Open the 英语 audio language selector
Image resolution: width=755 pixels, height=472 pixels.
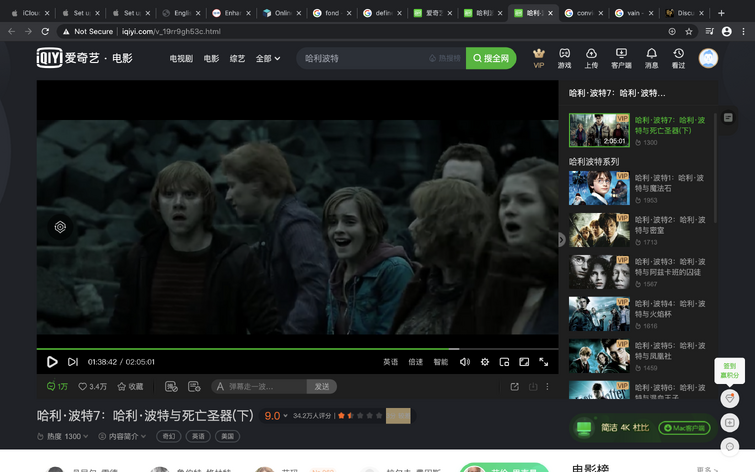[x=391, y=362]
